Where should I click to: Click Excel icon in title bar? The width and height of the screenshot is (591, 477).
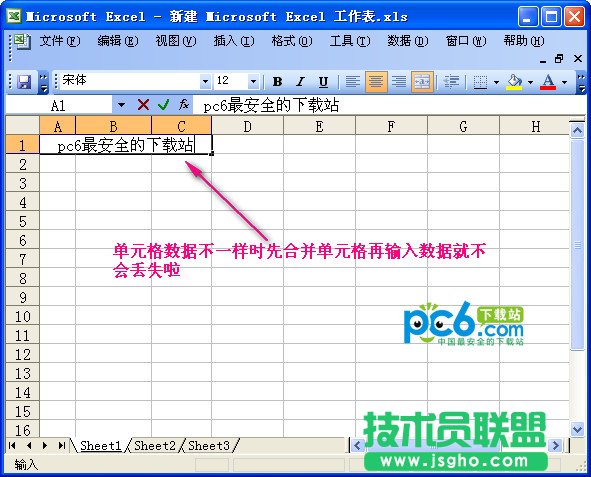[x=14, y=17]
